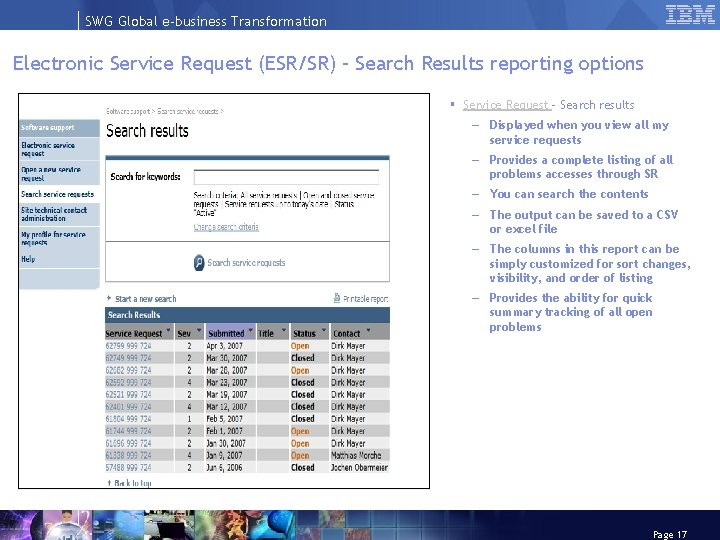Click contact Matthias Morche
720x540 pixels.
pos(356,455)
